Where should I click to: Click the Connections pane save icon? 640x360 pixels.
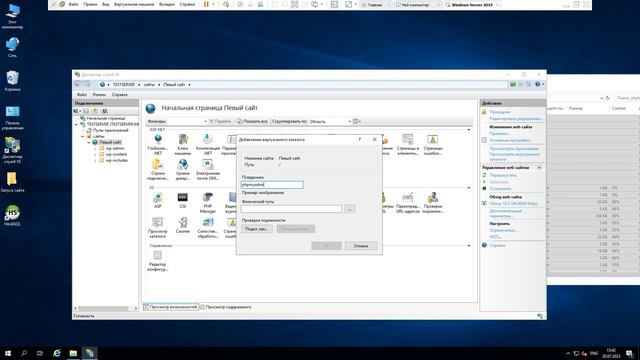86,111
